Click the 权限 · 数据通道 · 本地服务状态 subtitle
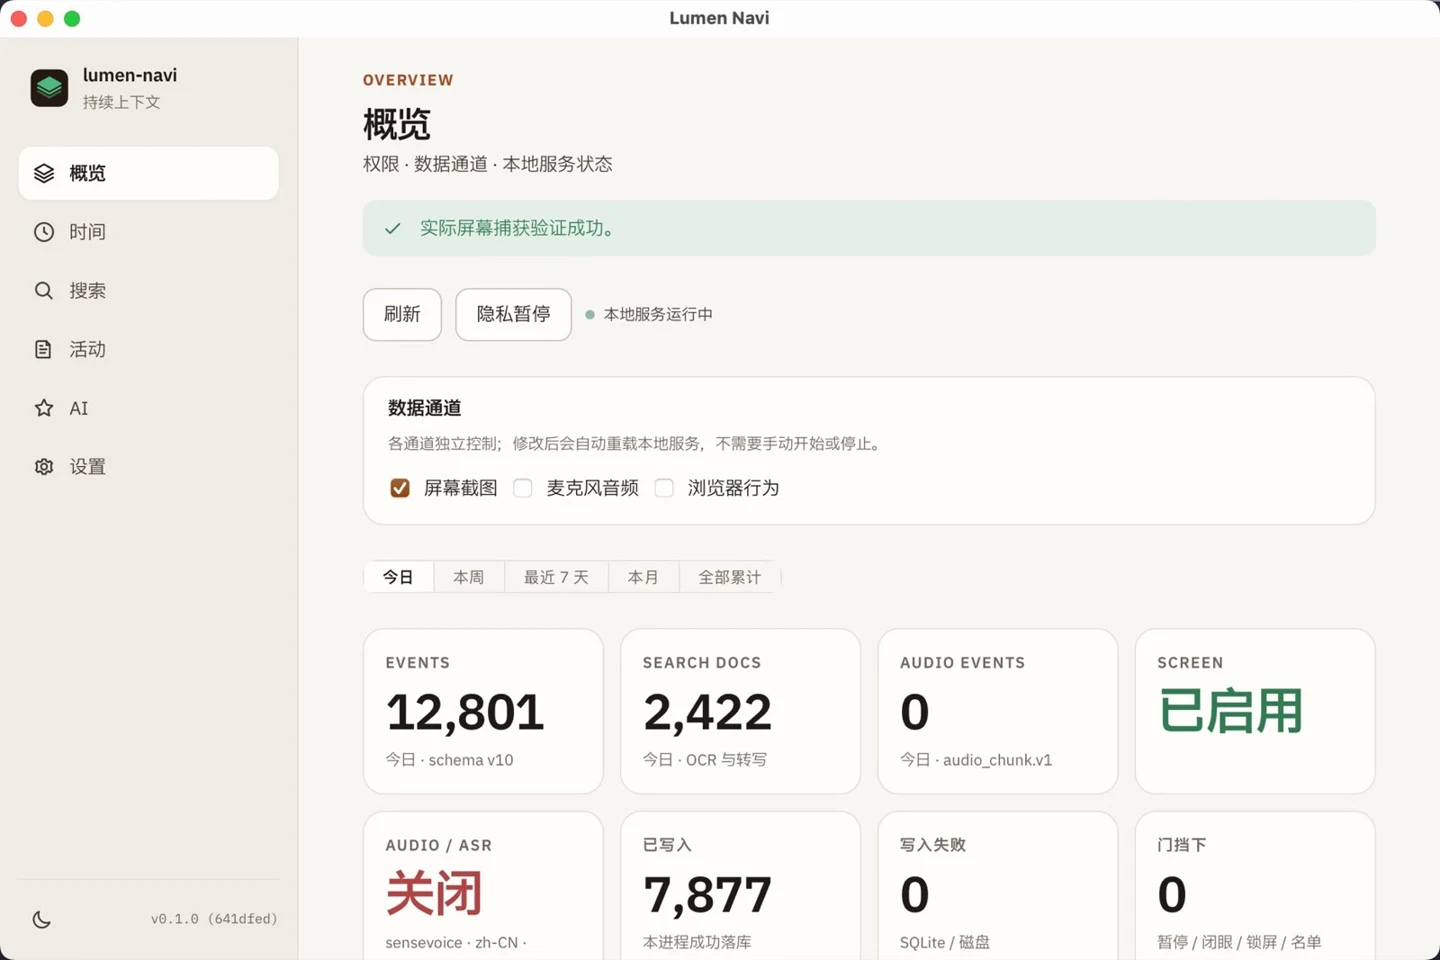The height and width of the screenshot is (960, 1440). click(x=488, y=164)
